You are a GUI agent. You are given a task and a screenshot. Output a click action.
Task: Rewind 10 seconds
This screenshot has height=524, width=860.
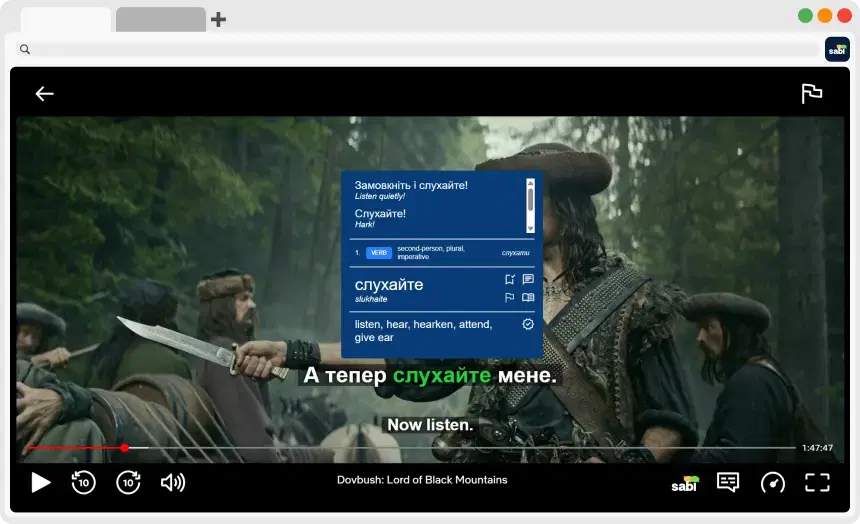click(83, 482)
